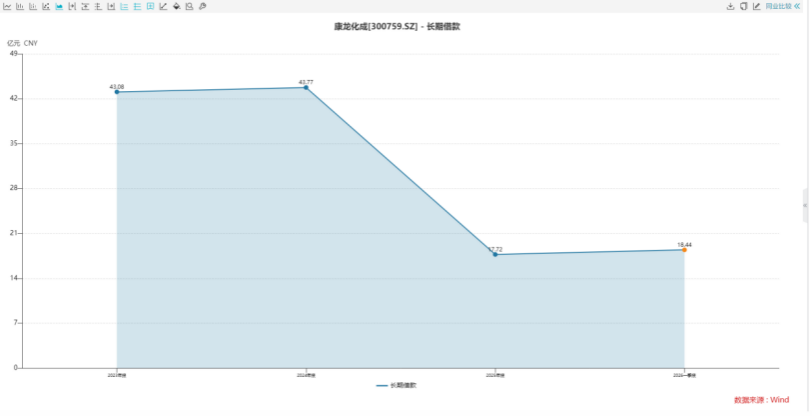This screenshot has width=812, height=416.
Task: Select the second faded bar chart icon
Action: coord(33,6)
